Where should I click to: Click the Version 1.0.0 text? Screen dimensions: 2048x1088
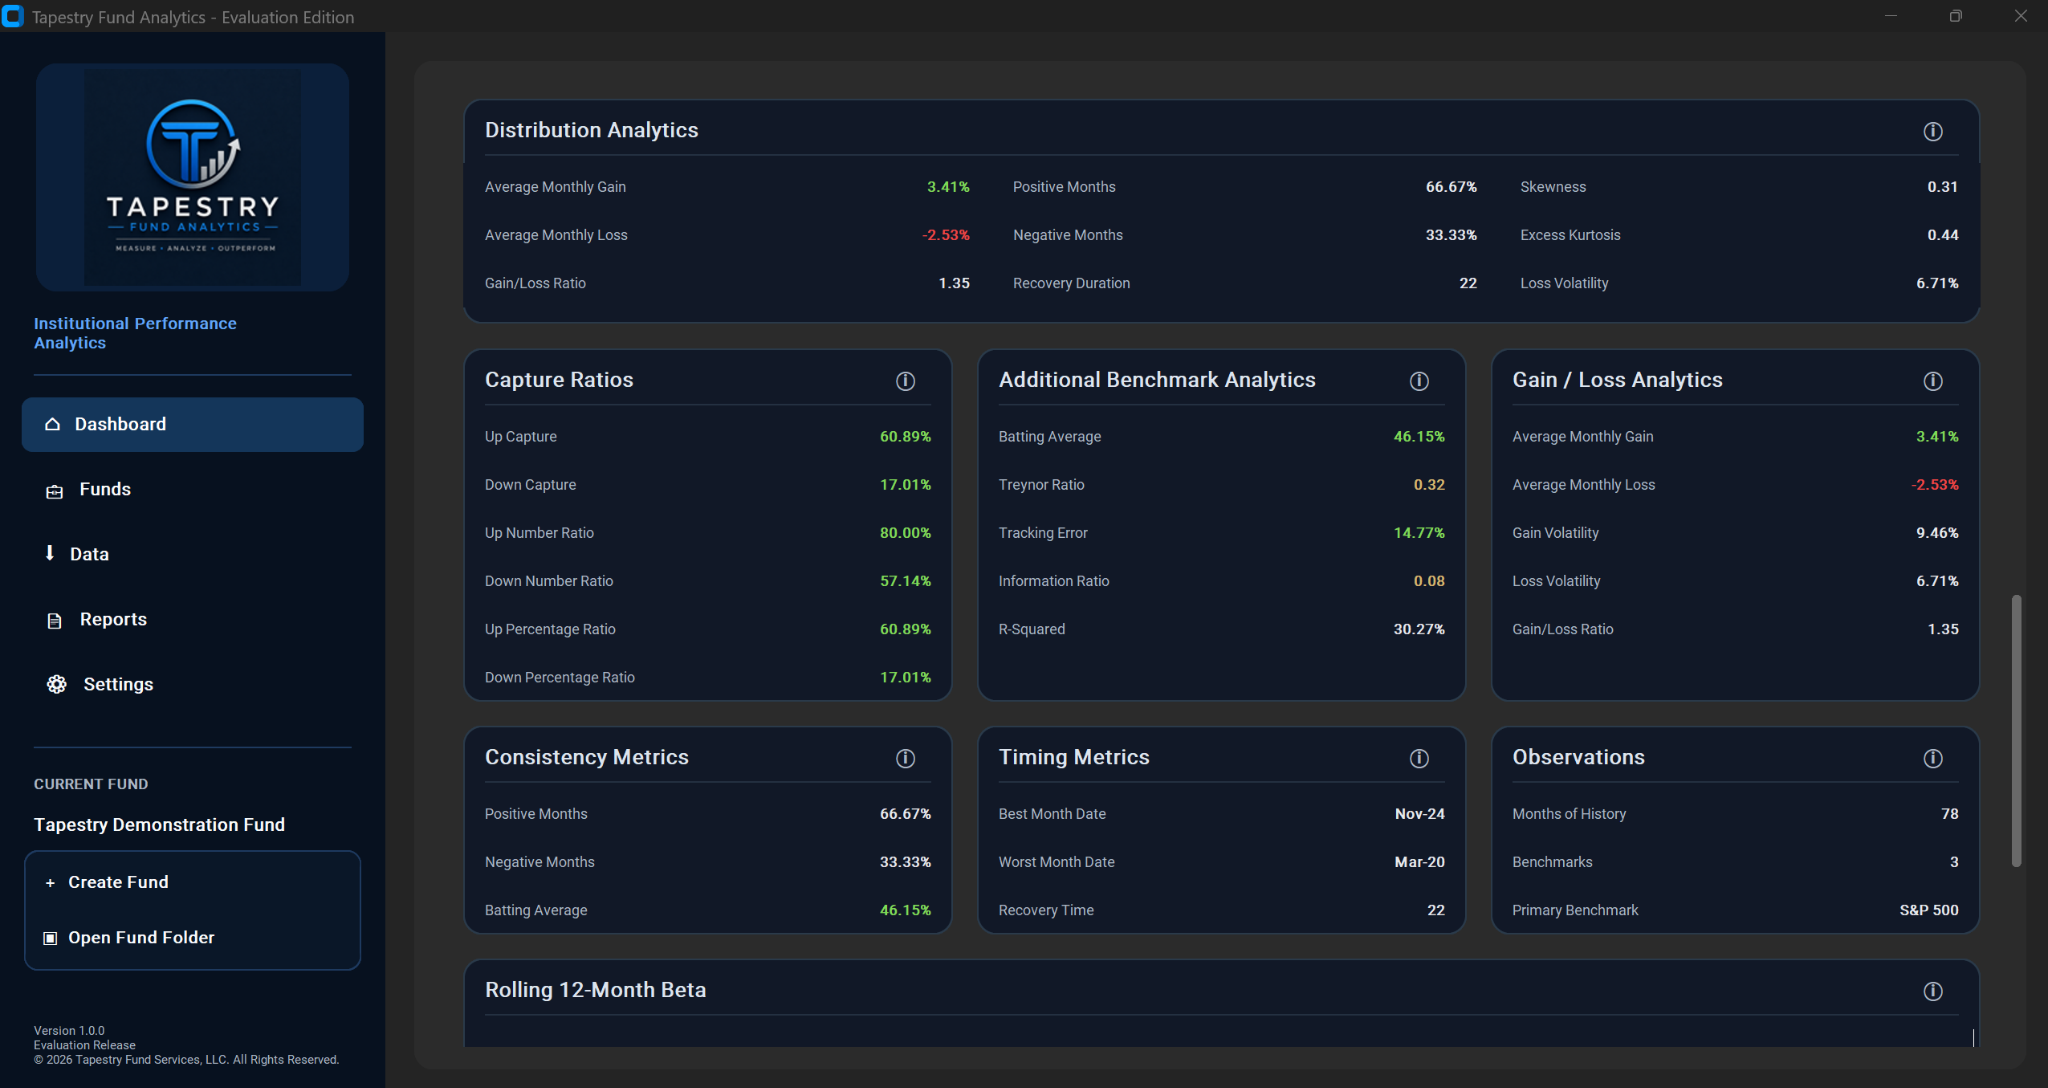[69, 1031]
